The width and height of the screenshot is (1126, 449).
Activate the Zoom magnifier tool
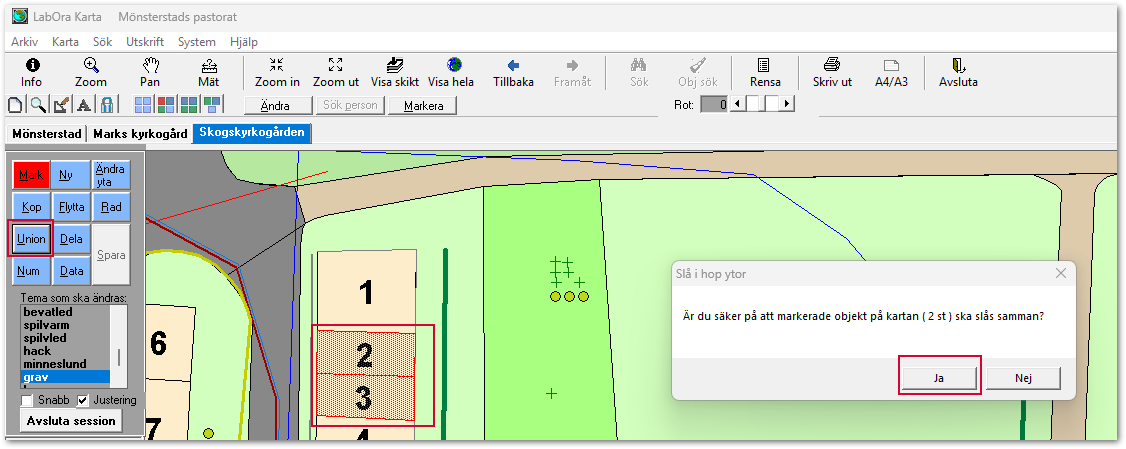[x=91, y=73]
